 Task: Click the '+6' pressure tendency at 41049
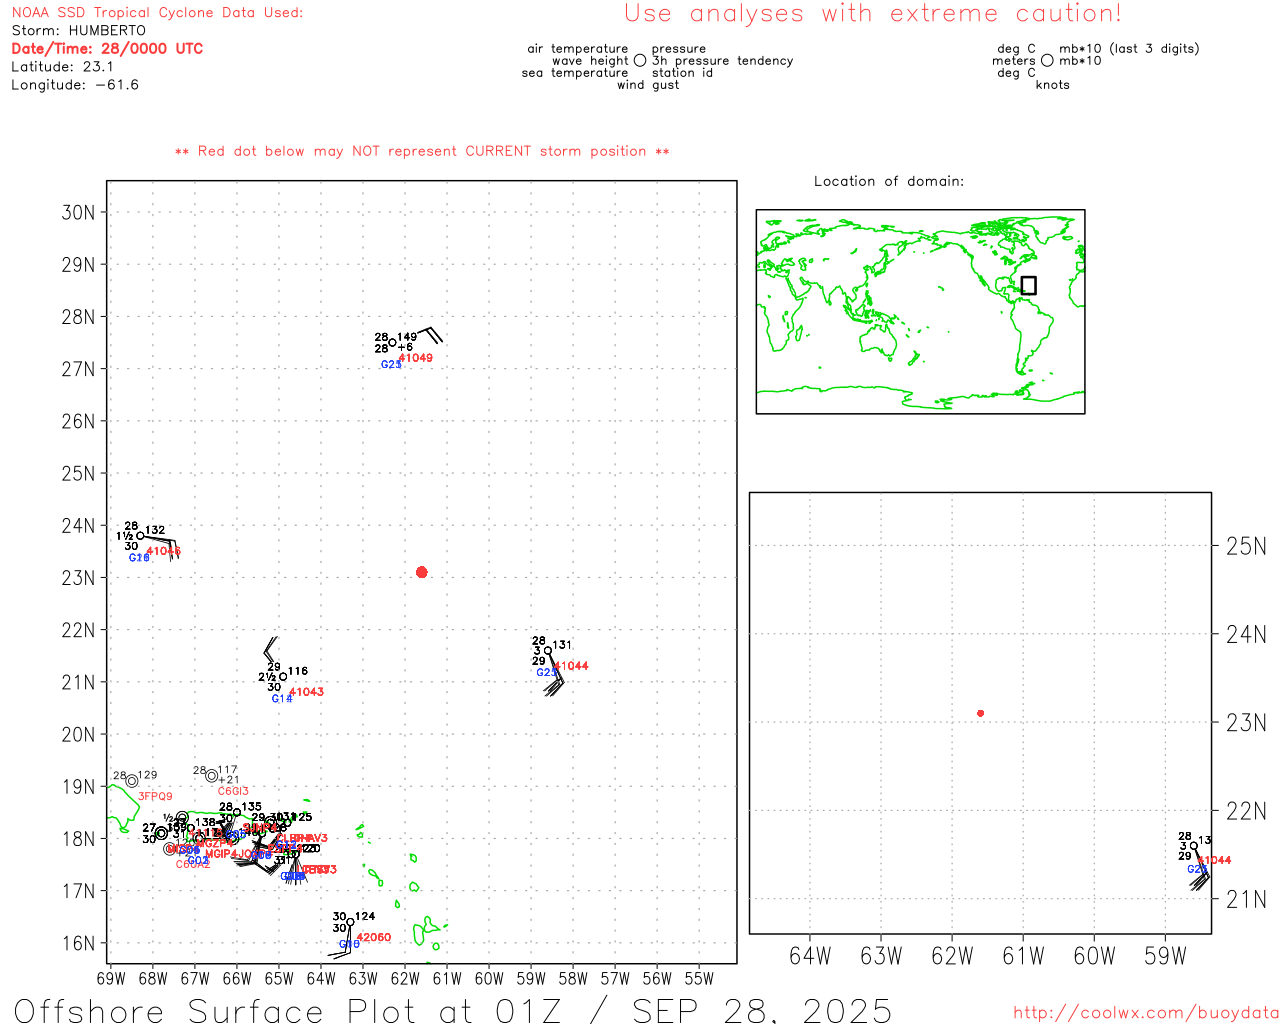(405, 348)
